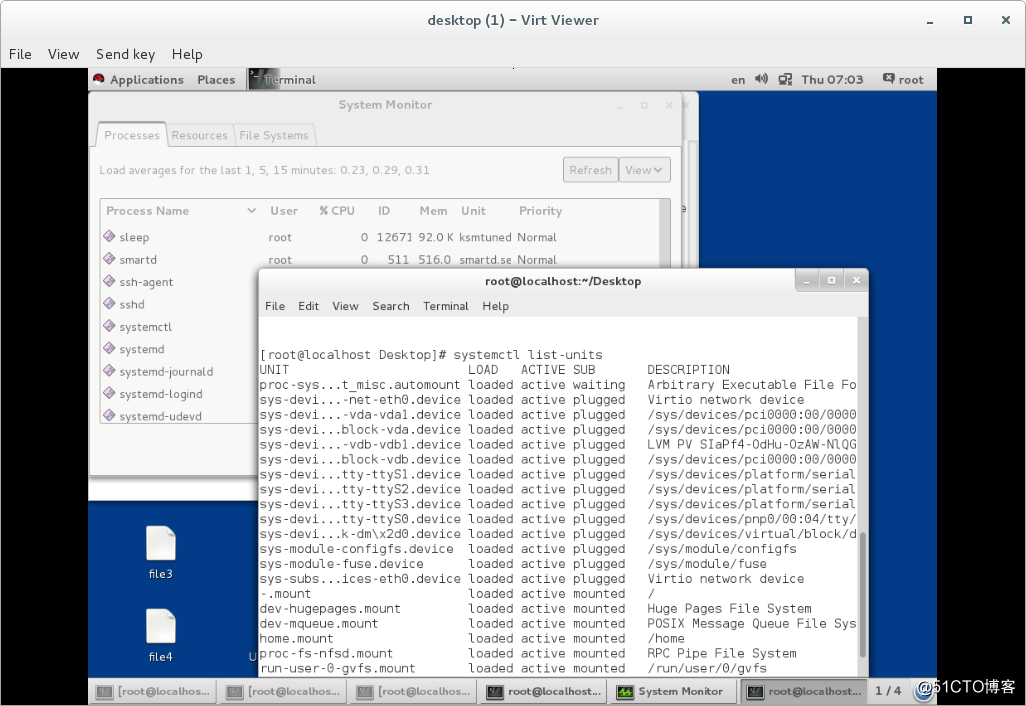This screenshot has height=706, width=1026.
Task: Sort processes by Unit column
Action: (x=473, y=211)
